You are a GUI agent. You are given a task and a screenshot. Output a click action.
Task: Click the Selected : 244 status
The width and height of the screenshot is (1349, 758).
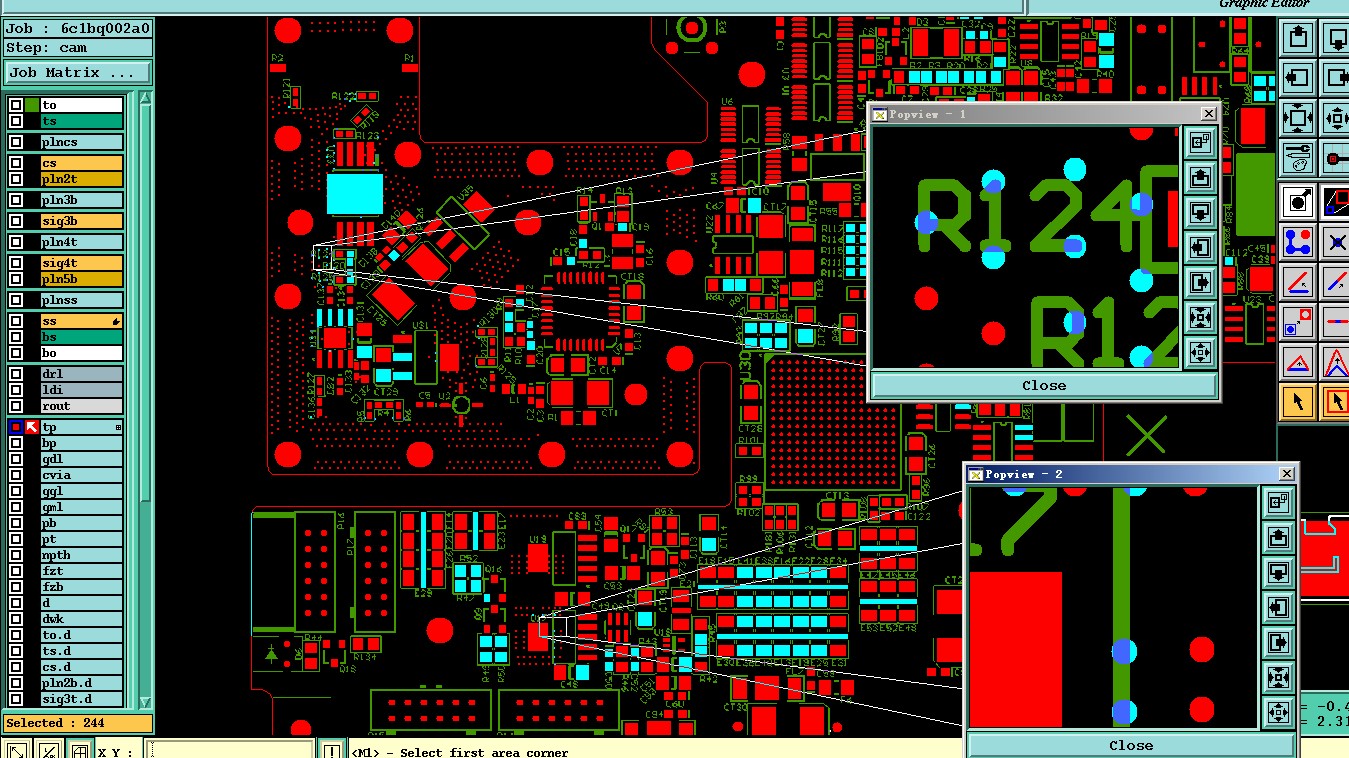point(78,723)
